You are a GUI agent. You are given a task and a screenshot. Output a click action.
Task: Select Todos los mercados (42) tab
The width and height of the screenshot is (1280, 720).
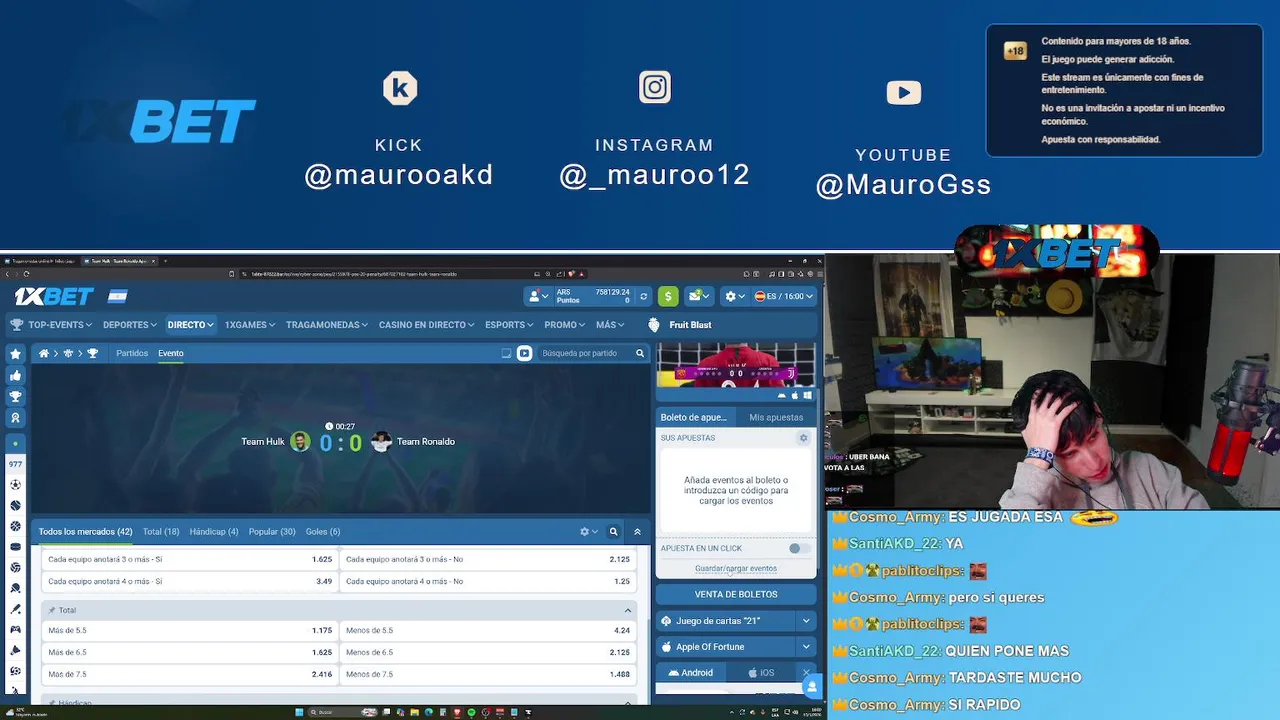coord(85,532)
